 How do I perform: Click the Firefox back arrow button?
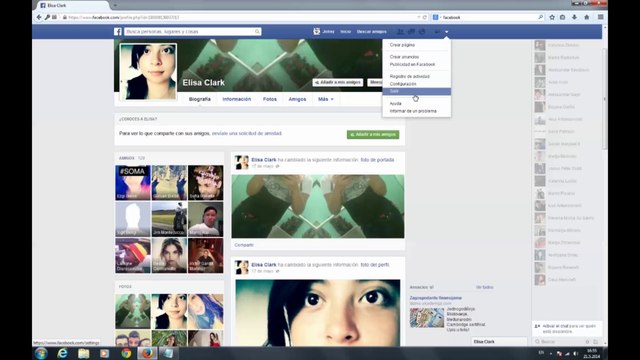click(39, 17)
